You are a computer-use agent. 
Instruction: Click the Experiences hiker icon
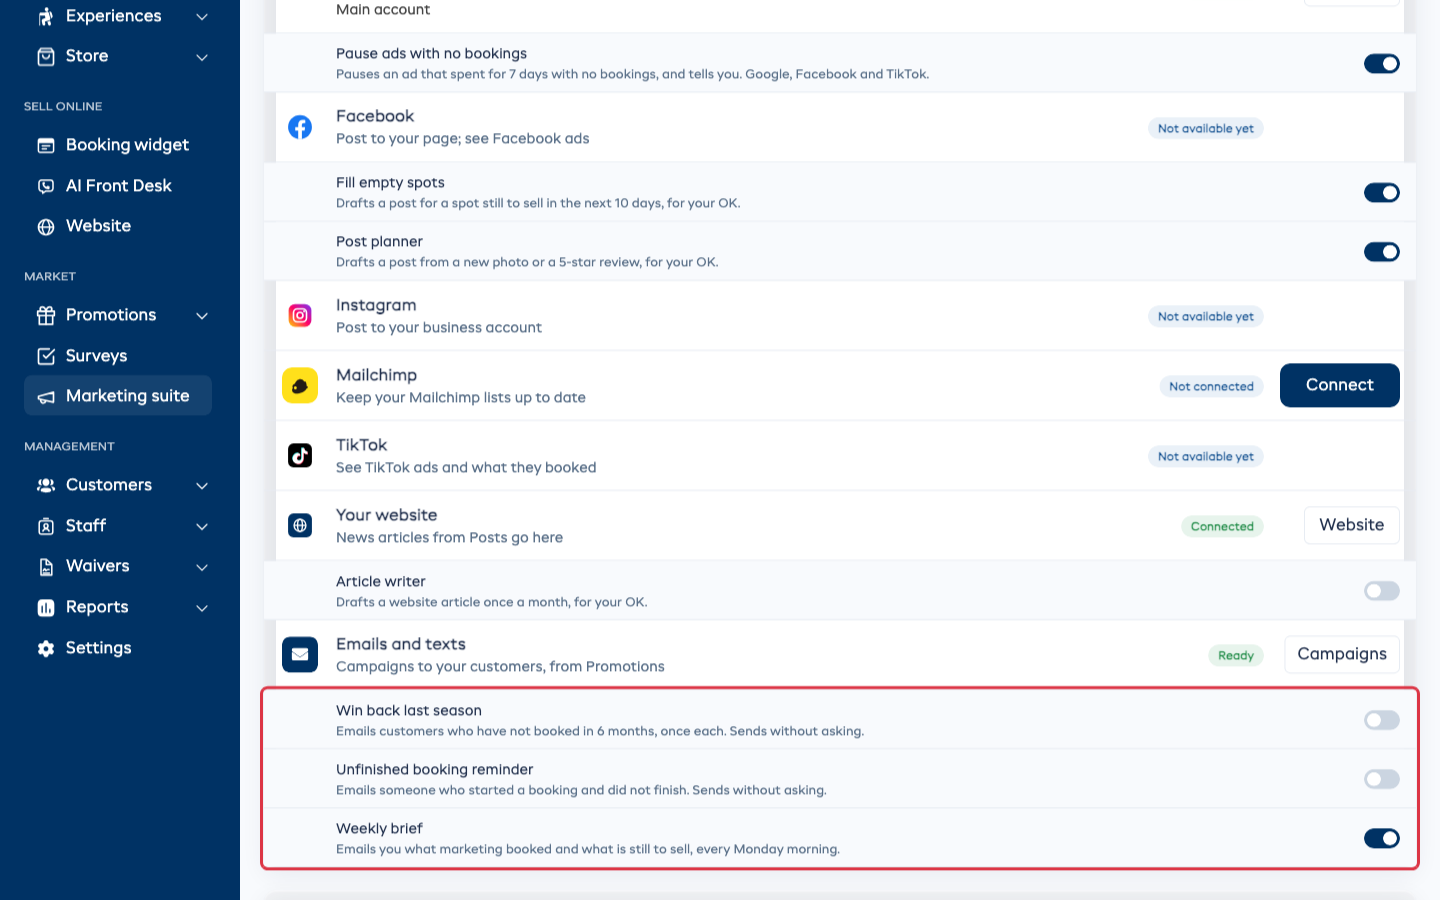tap(46, 16)
